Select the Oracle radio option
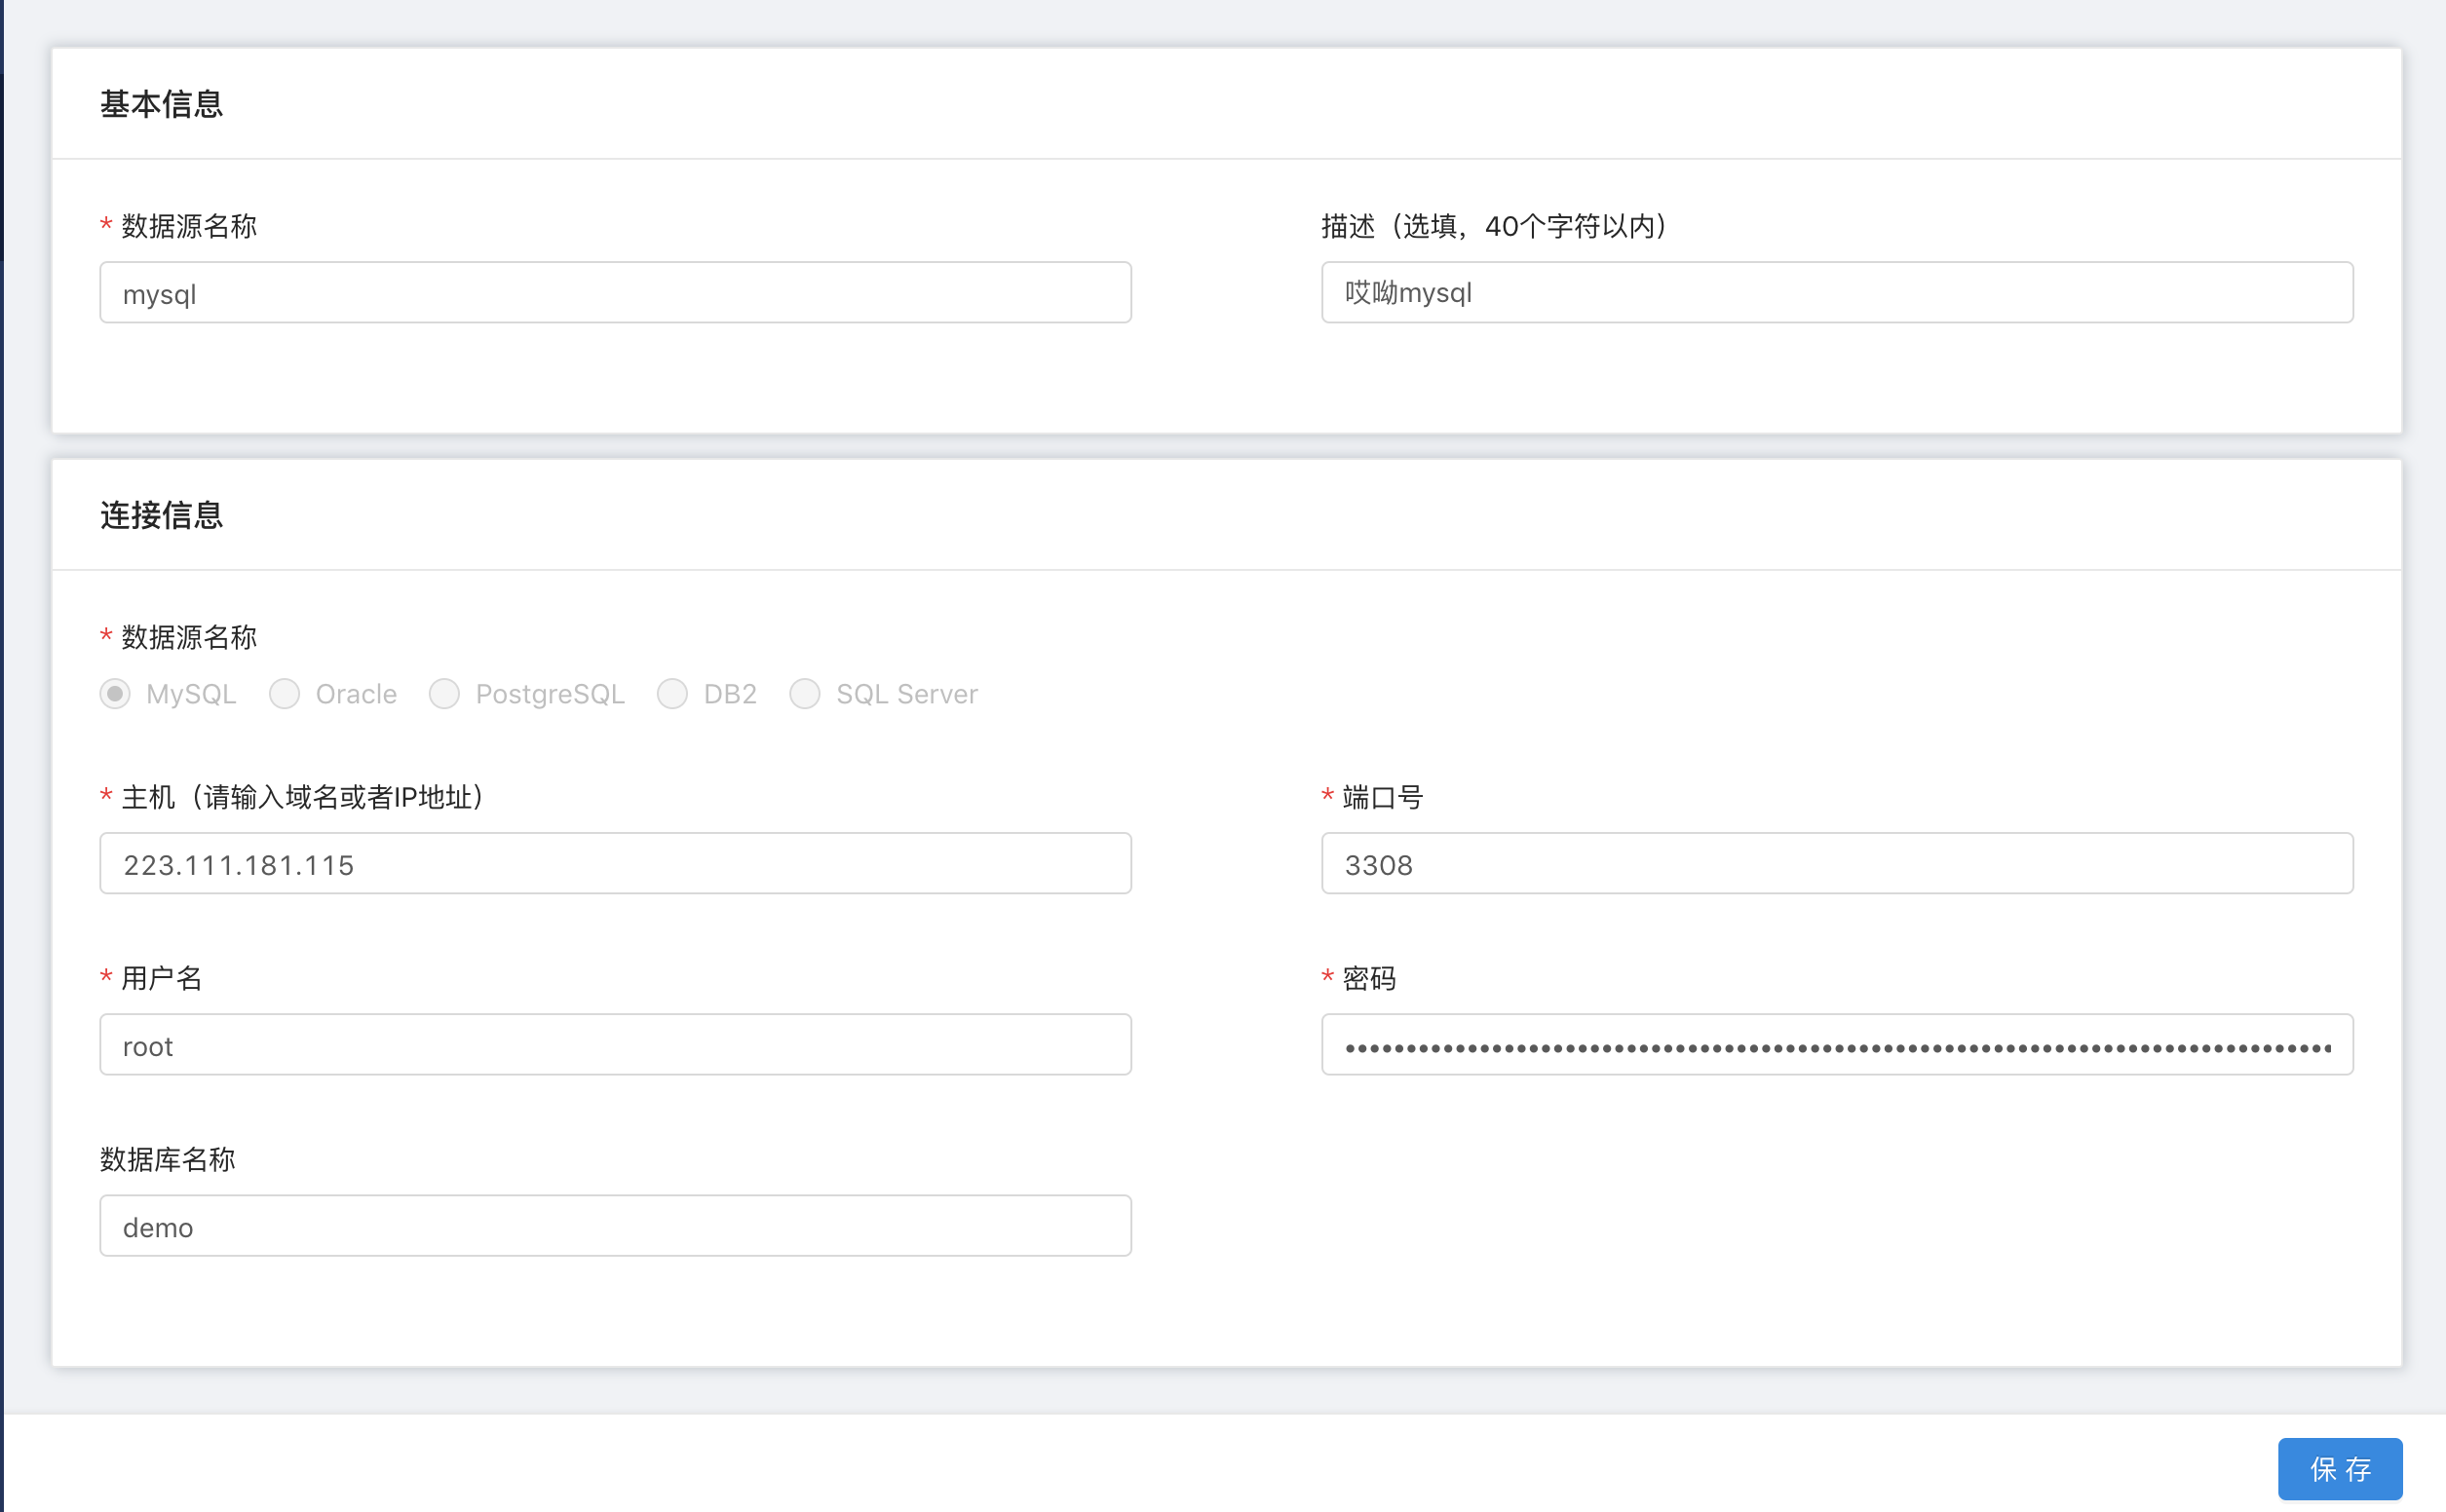 [285, 693]
